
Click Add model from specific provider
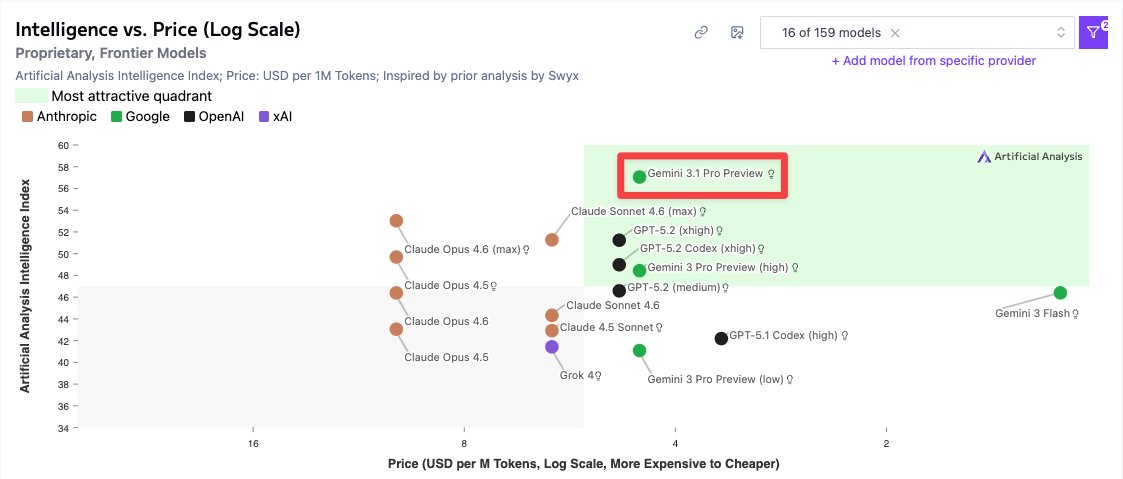[x=933, y=61]
